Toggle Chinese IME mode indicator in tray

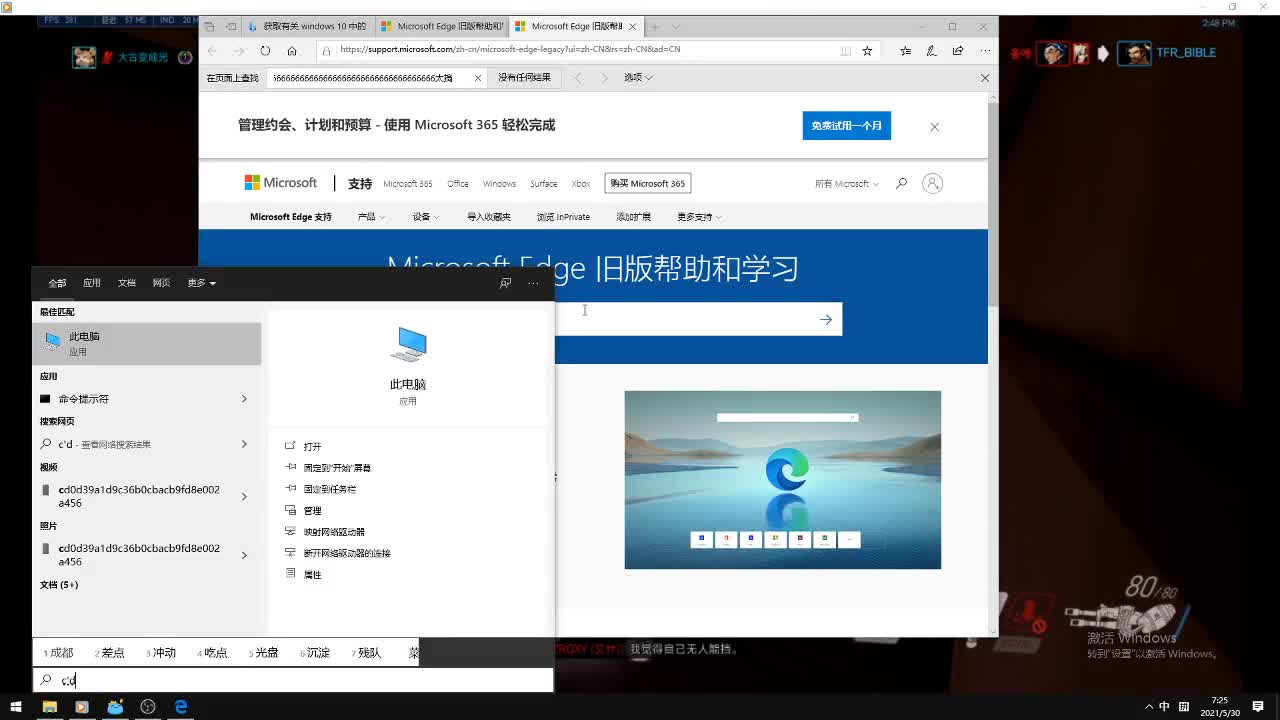click(1164, 707)
